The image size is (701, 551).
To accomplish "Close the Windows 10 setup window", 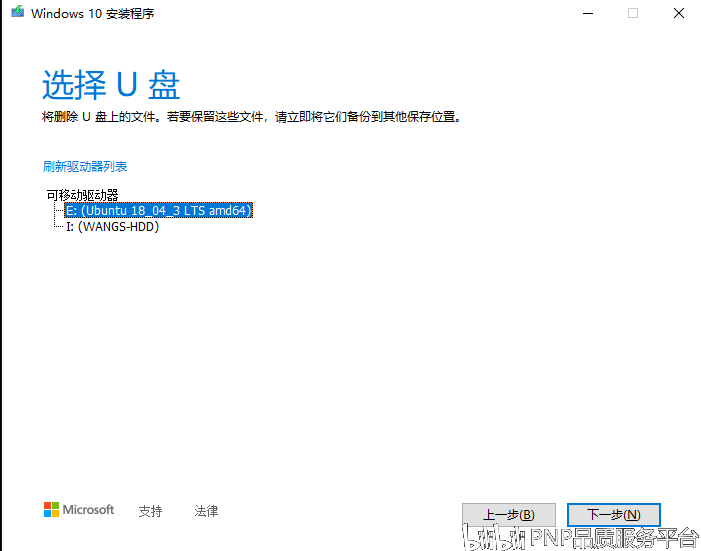I will point(679,13).
